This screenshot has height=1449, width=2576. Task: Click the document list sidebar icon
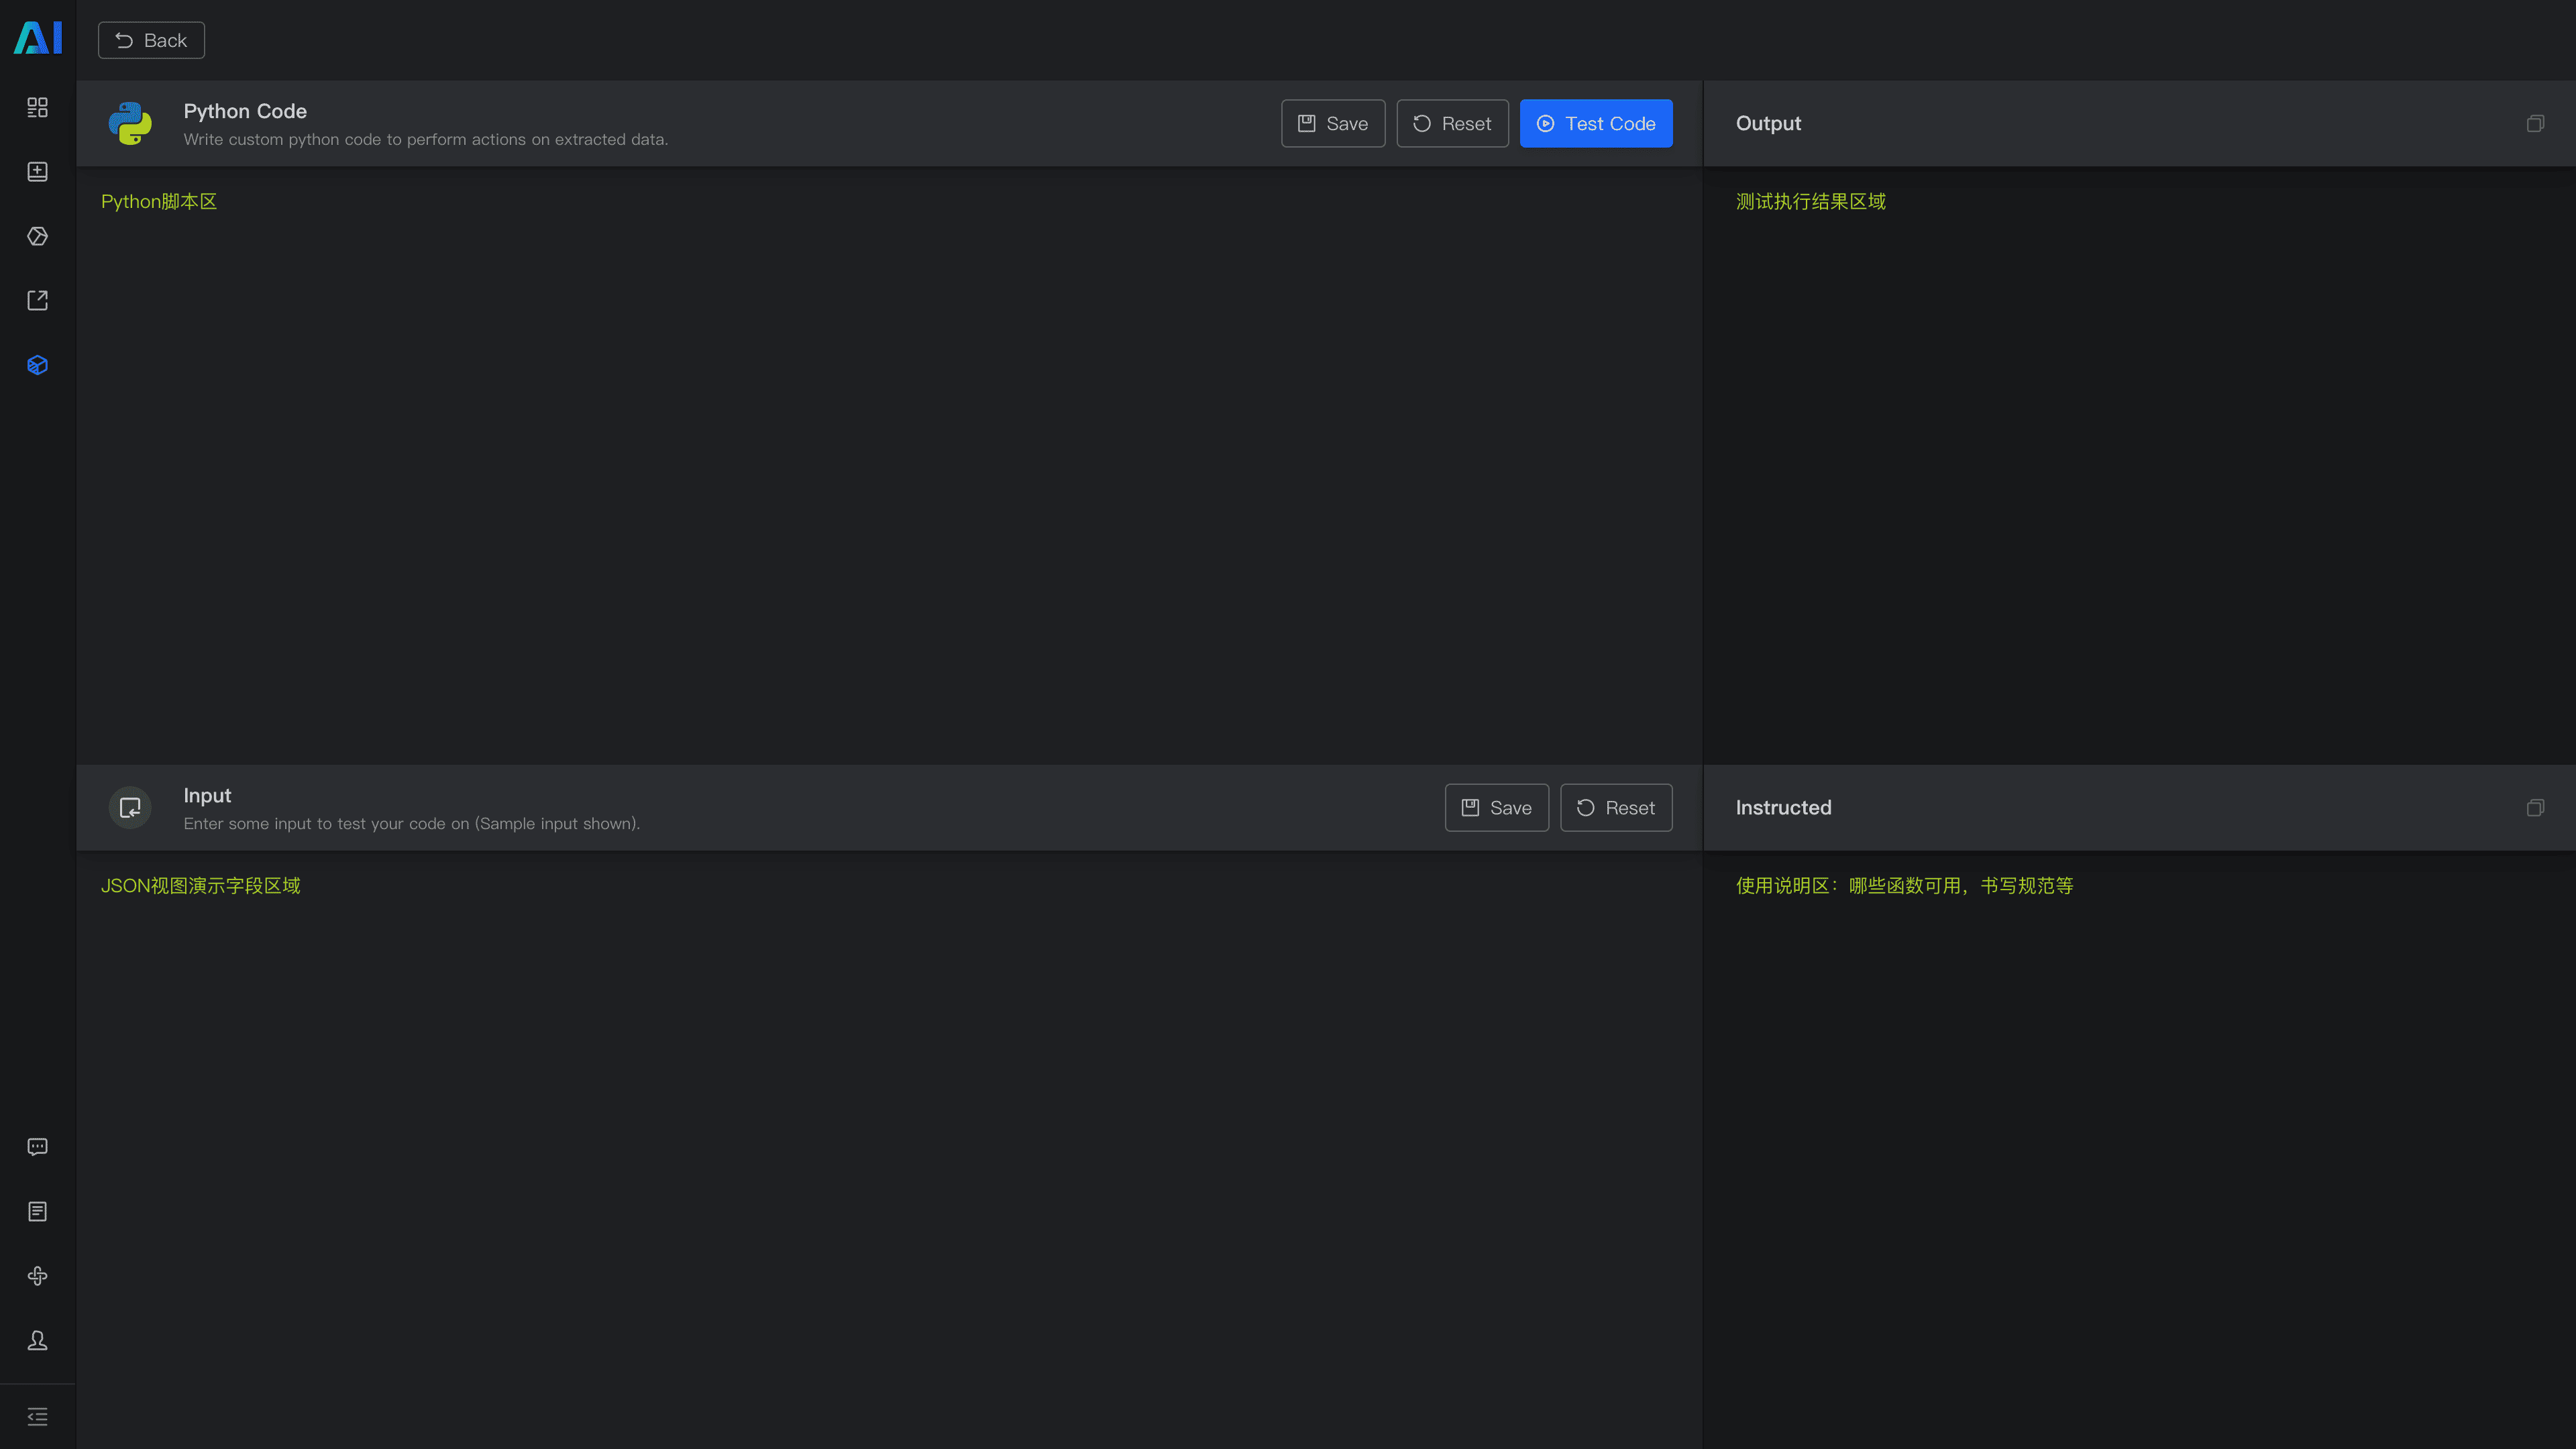[38, 1211]
